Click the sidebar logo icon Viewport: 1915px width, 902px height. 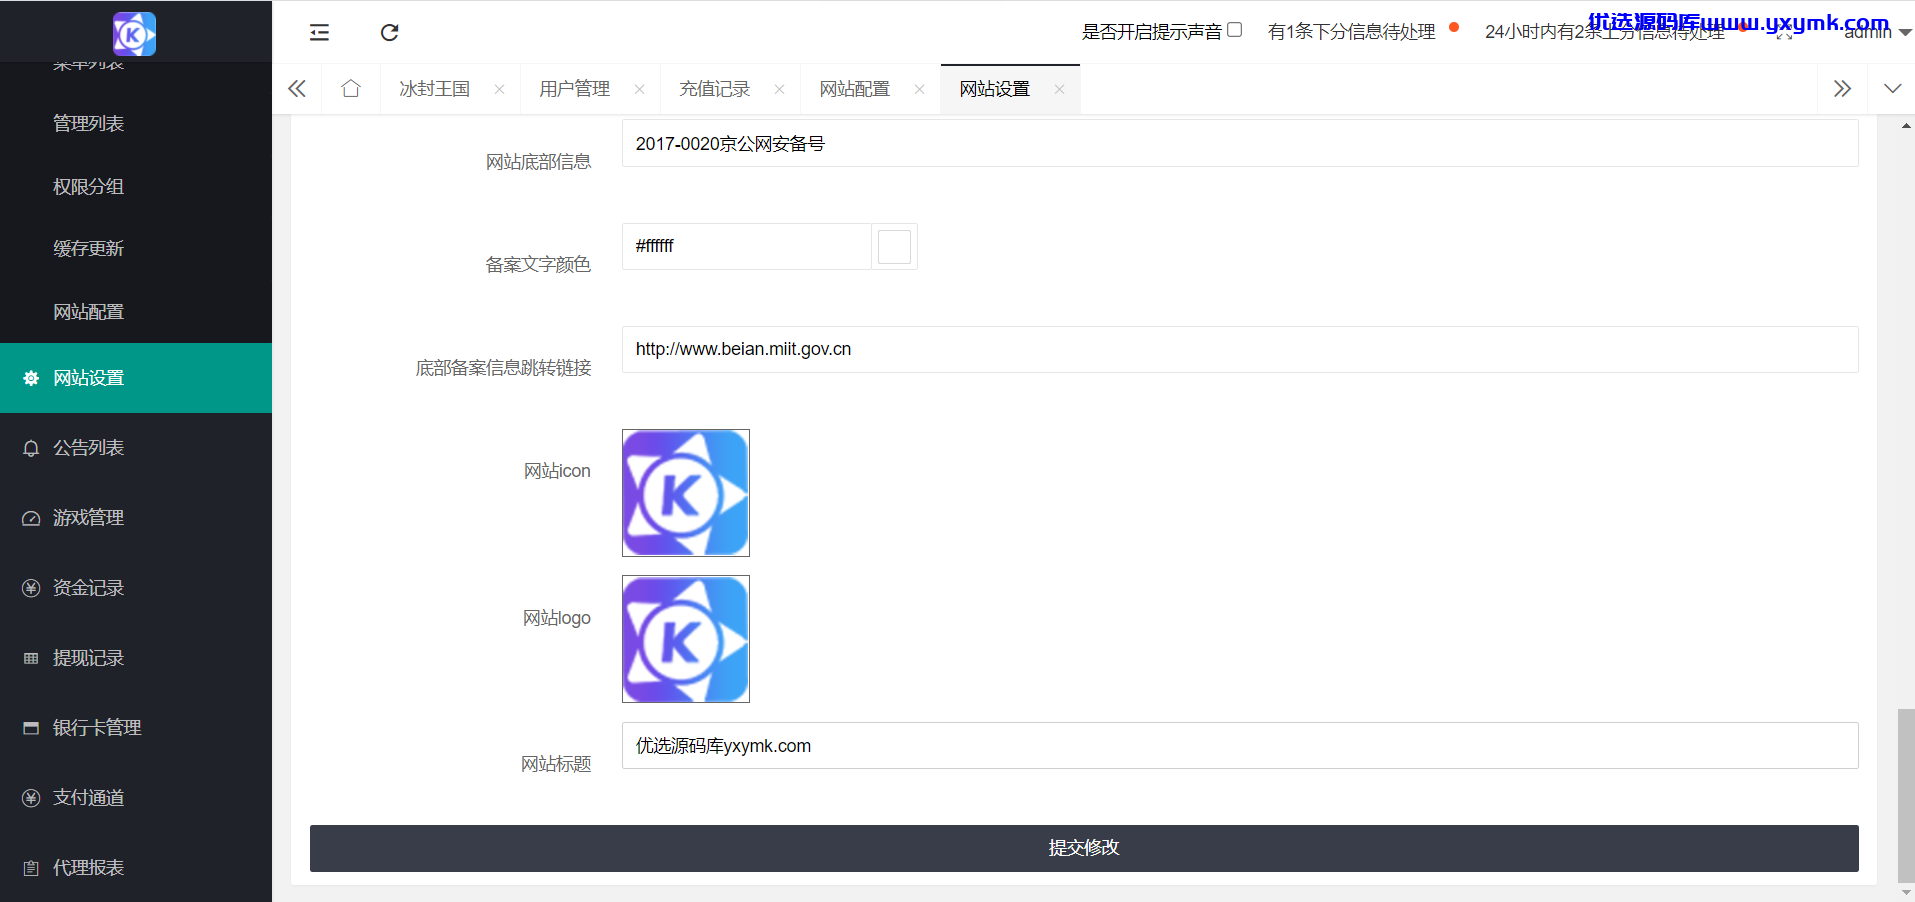(x=134, y=34)
